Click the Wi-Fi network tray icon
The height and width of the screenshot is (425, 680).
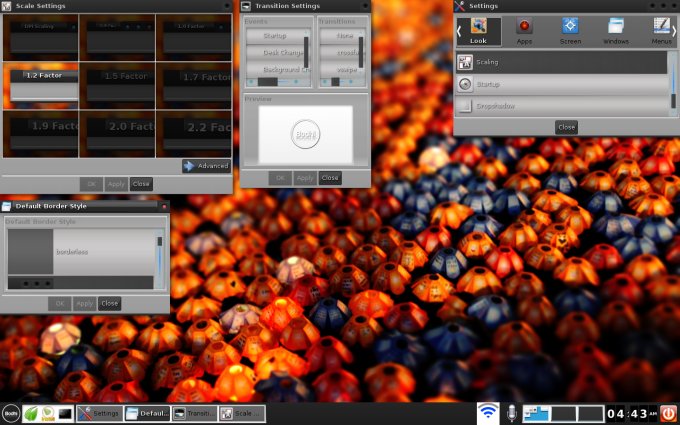coord(488,413)
